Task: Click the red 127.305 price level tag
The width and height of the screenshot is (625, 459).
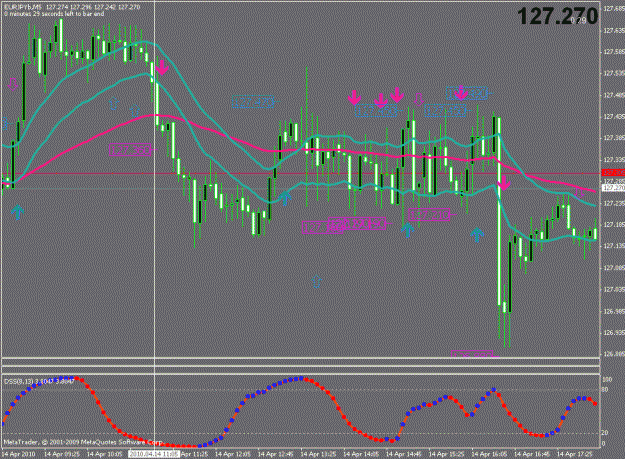Action: point(613,173)
